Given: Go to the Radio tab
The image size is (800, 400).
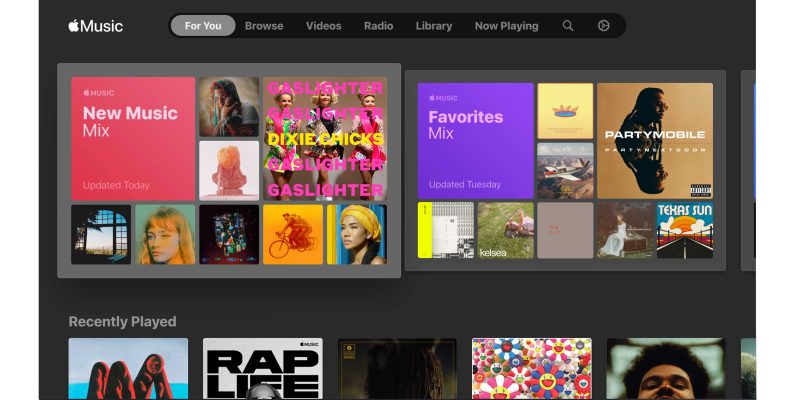Looking at the screenshot, I should tap(378, 26).
